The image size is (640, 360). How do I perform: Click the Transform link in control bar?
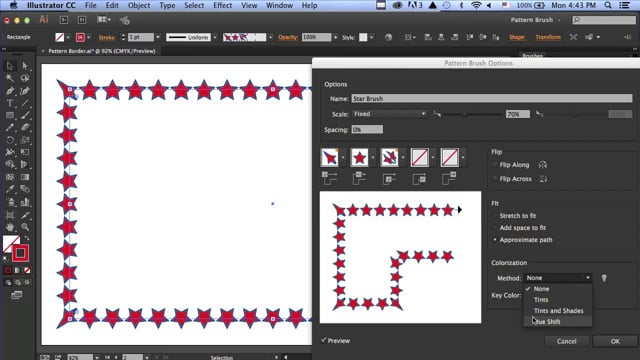(x=548, y=37)
